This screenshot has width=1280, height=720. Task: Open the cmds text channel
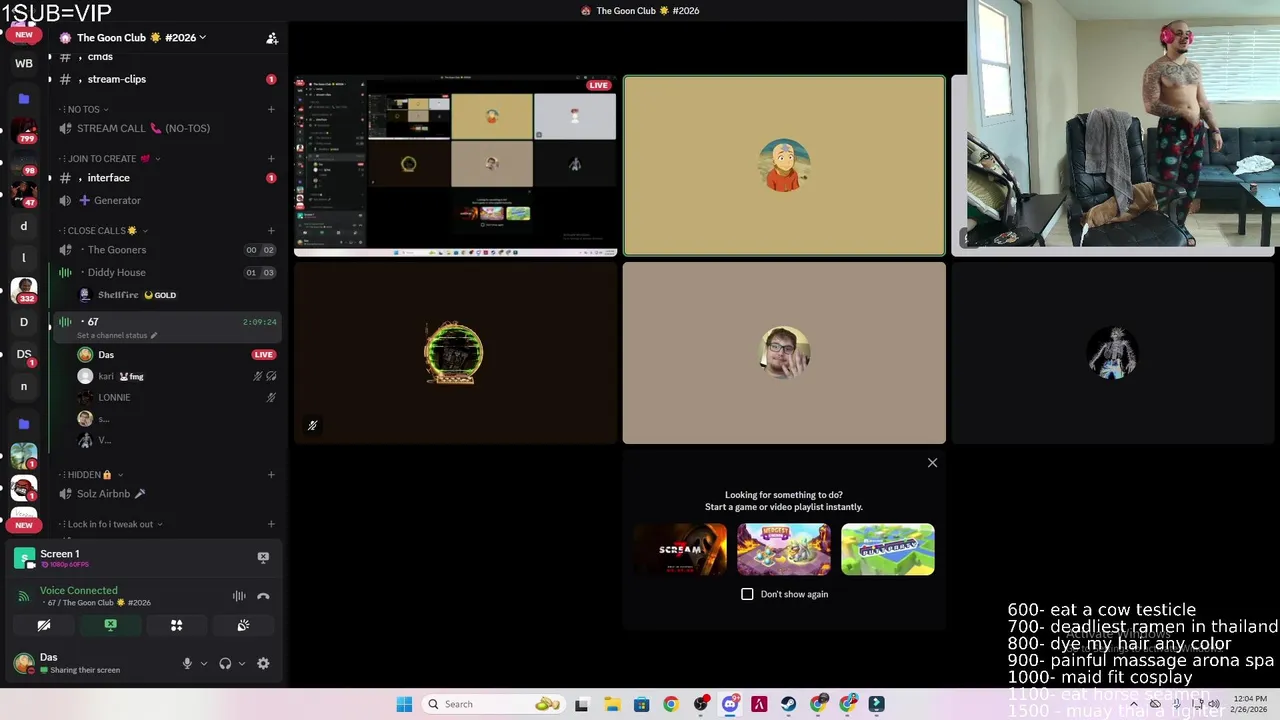[166, 57]
